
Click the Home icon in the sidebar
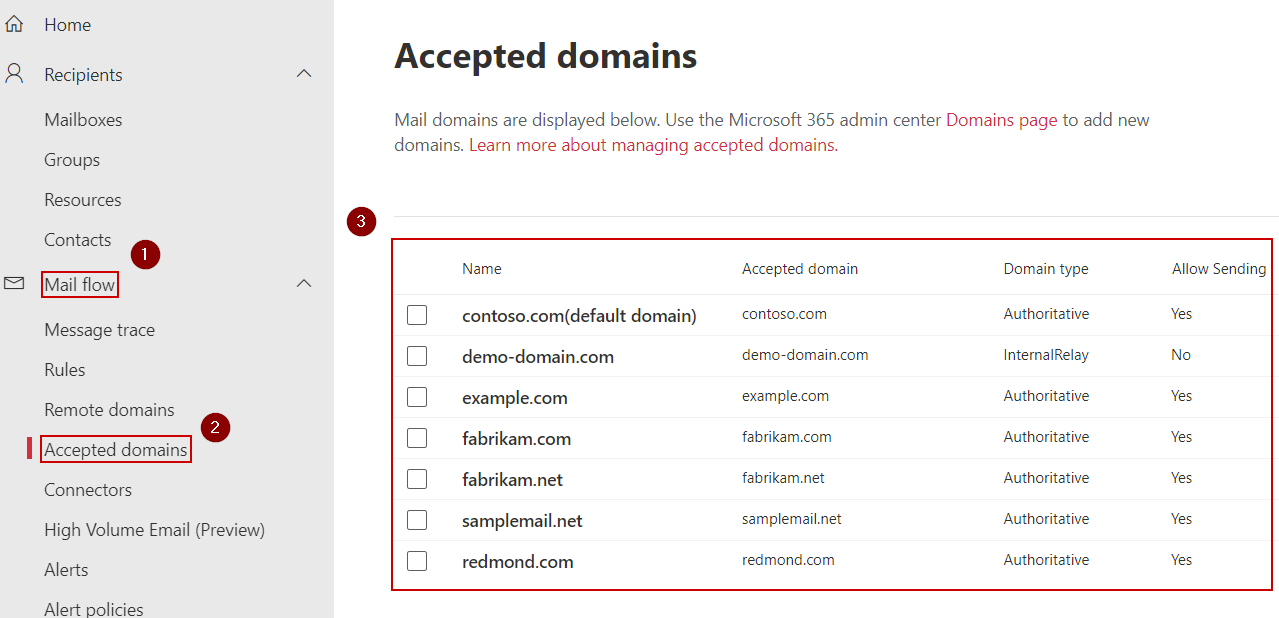(14, 24)
